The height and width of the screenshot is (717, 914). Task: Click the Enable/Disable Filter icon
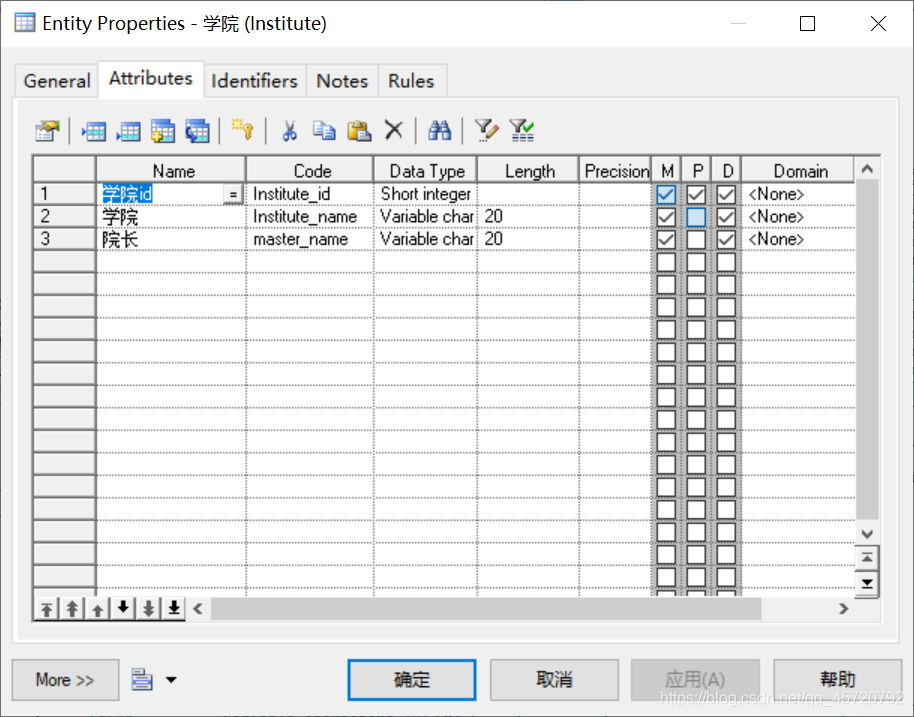pos(522,131)
